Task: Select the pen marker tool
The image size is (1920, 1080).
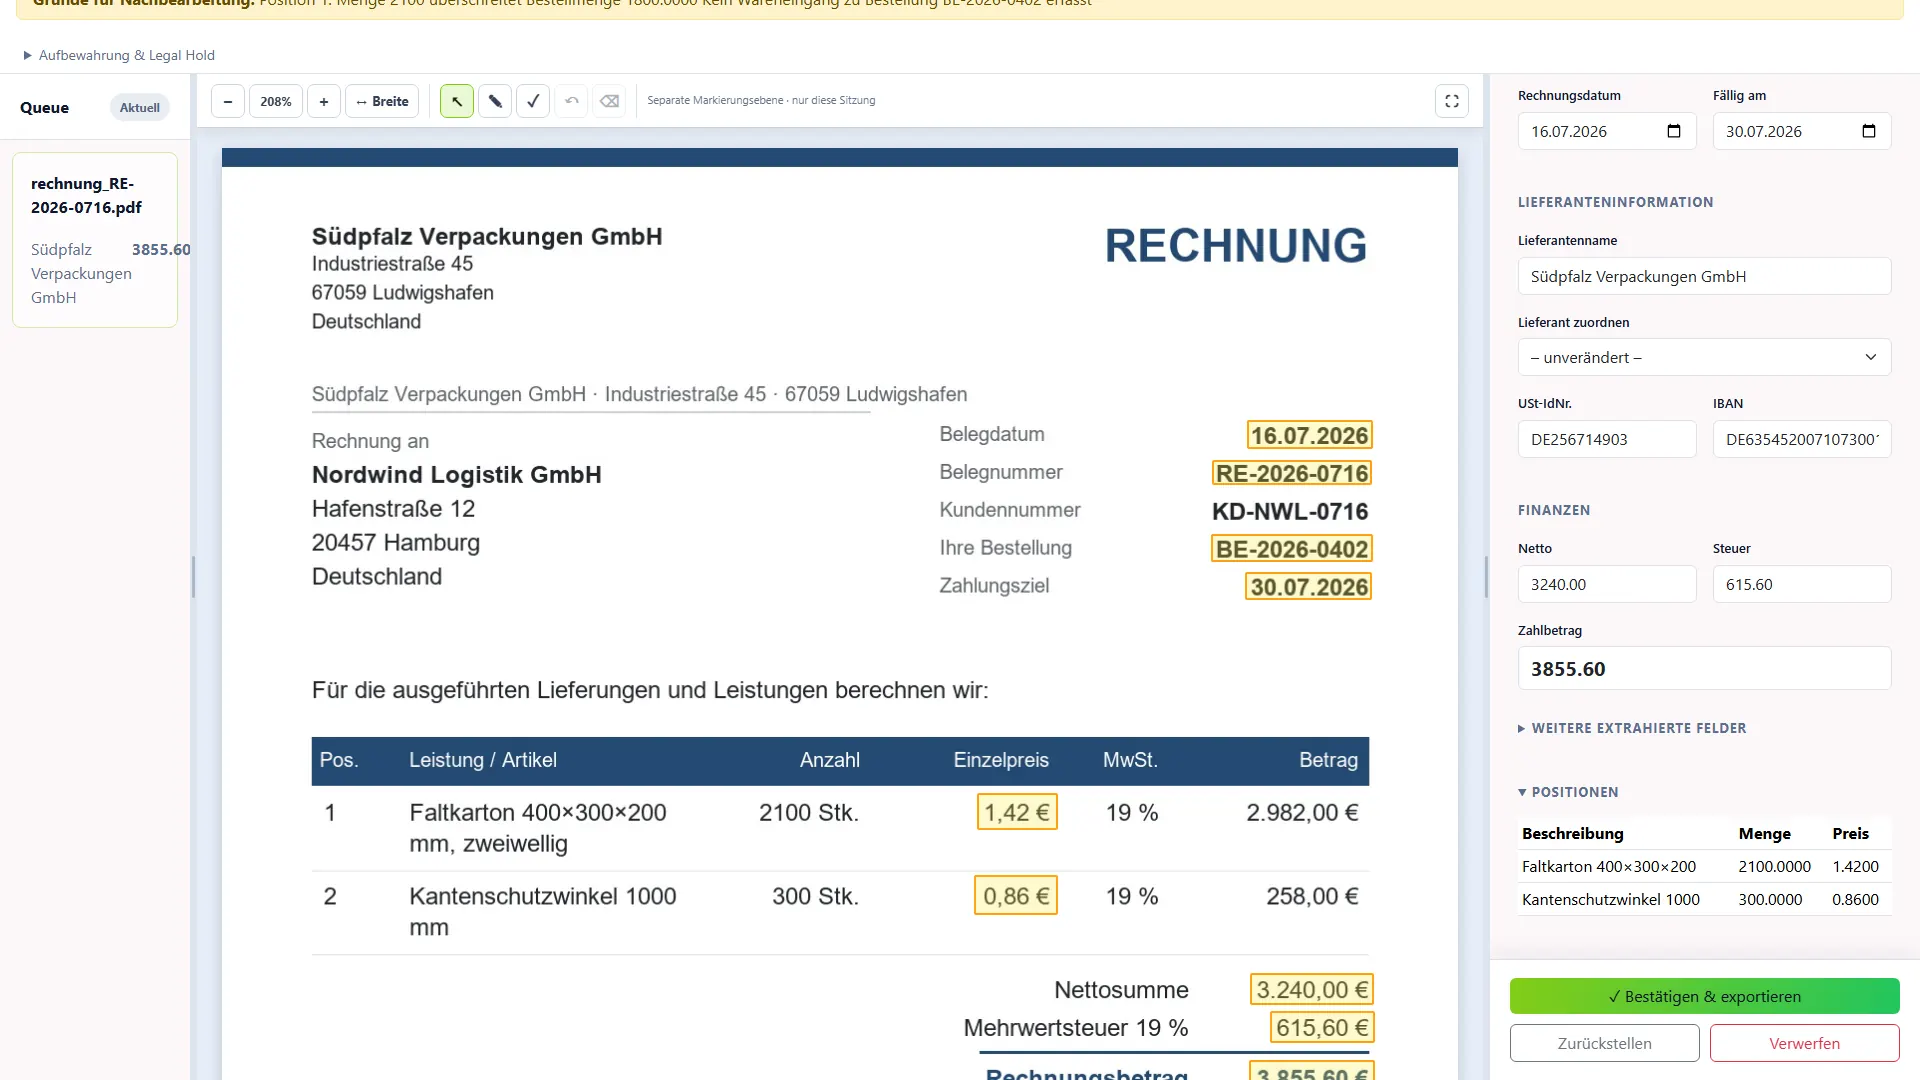Action: 495,101
